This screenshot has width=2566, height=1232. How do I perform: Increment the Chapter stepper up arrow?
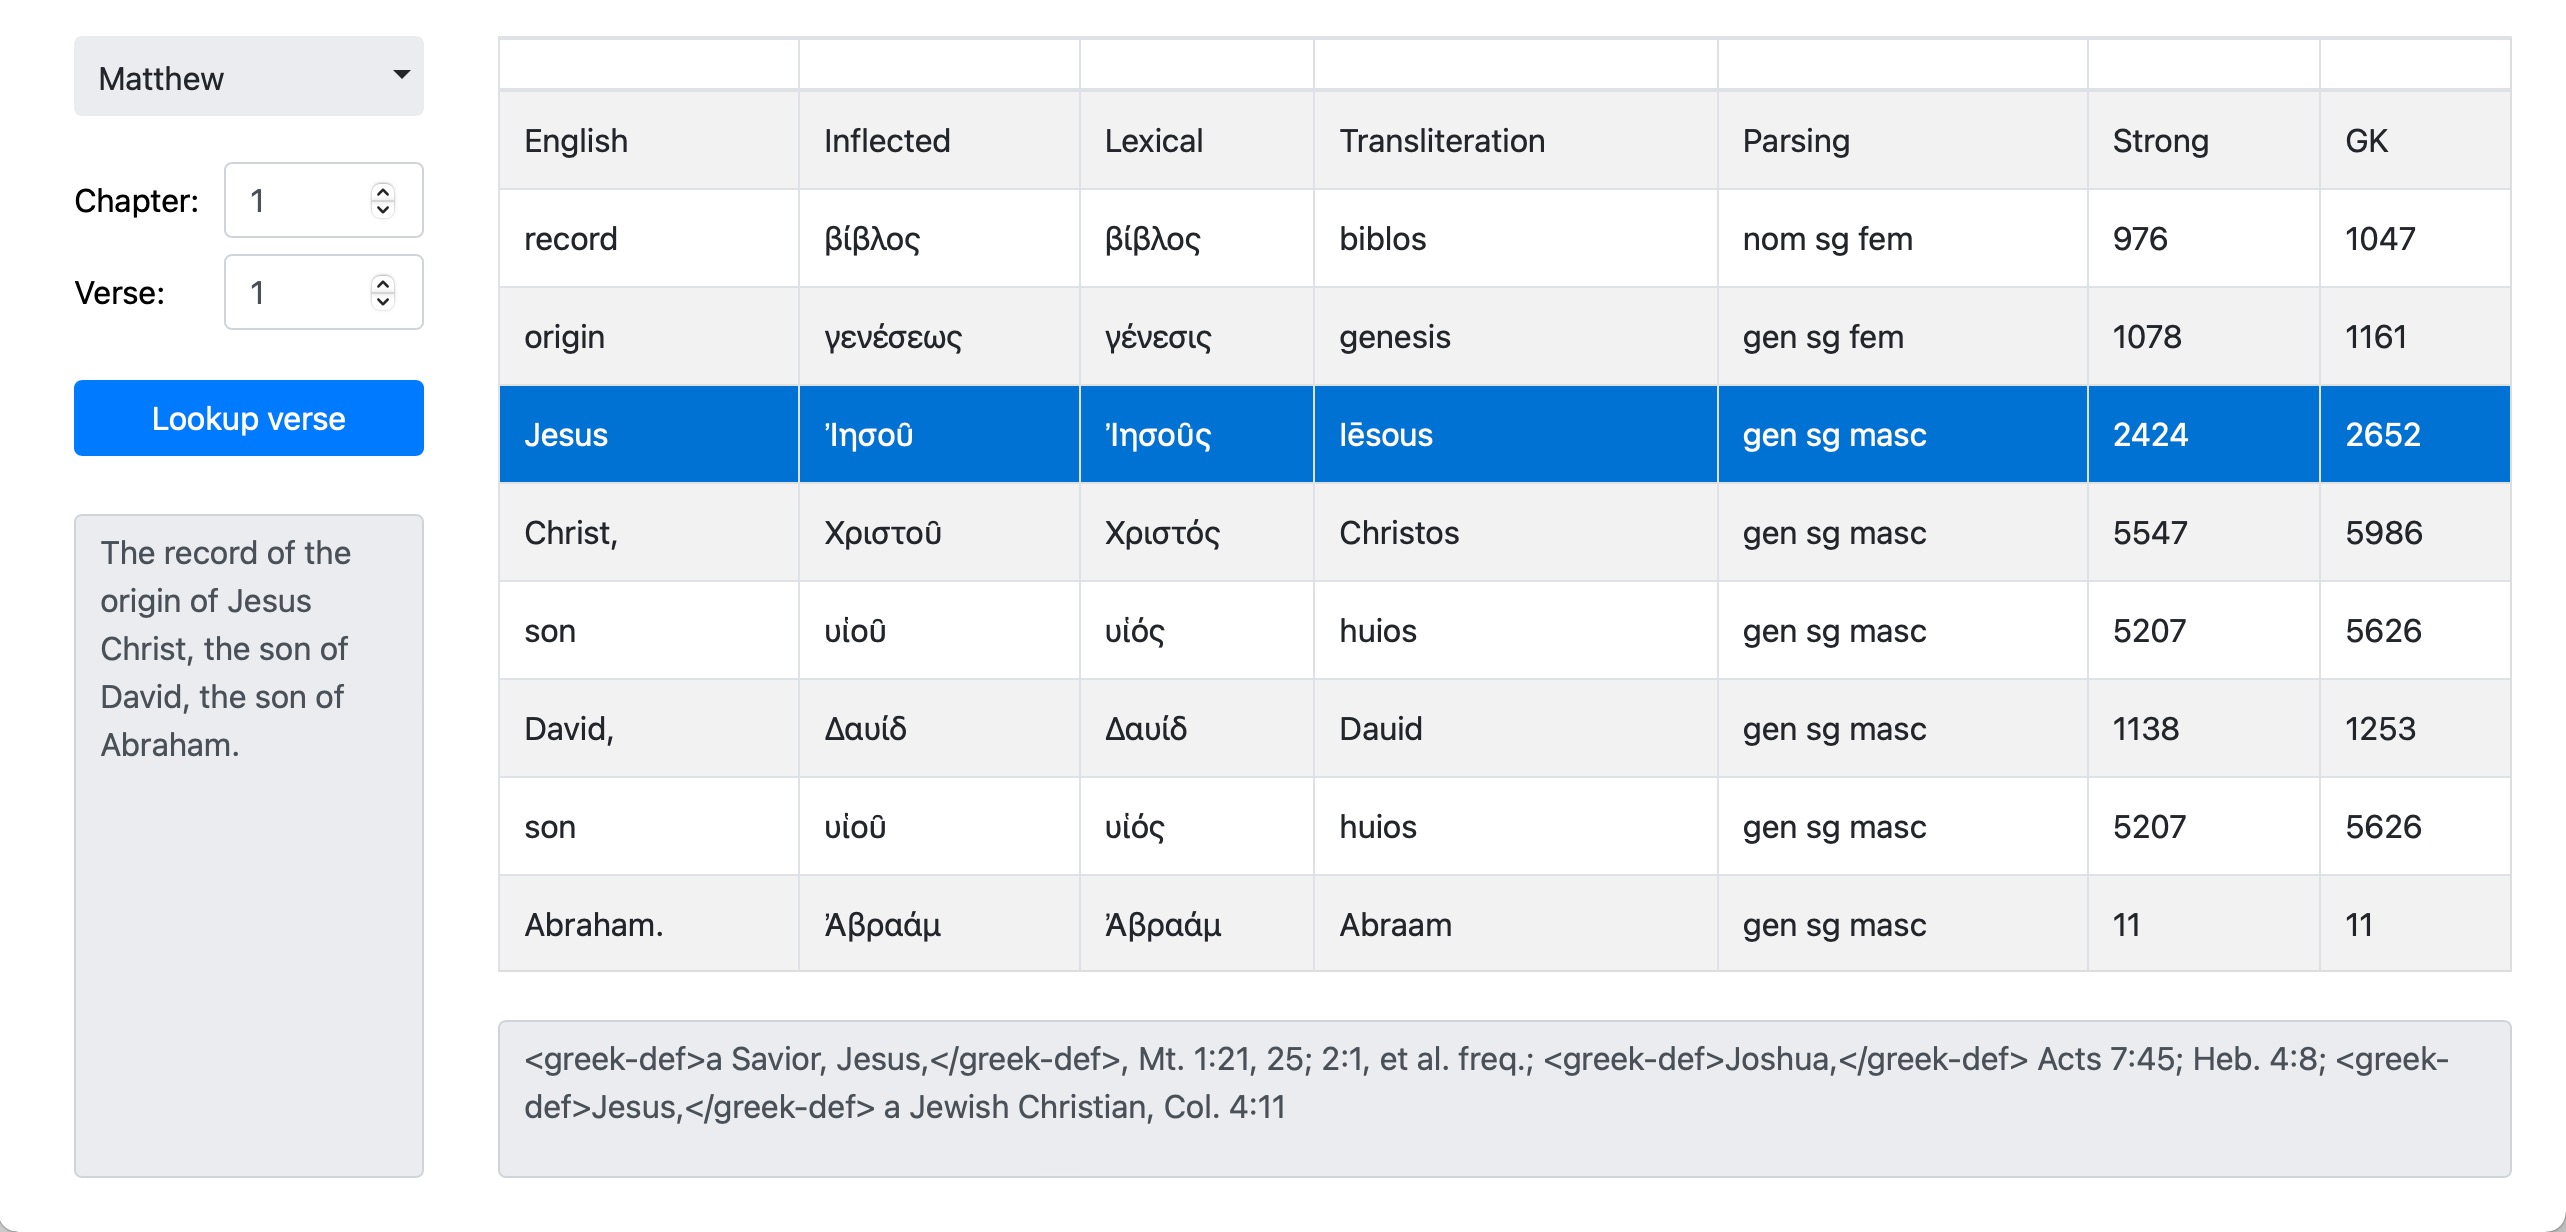[x=382, y=191]
